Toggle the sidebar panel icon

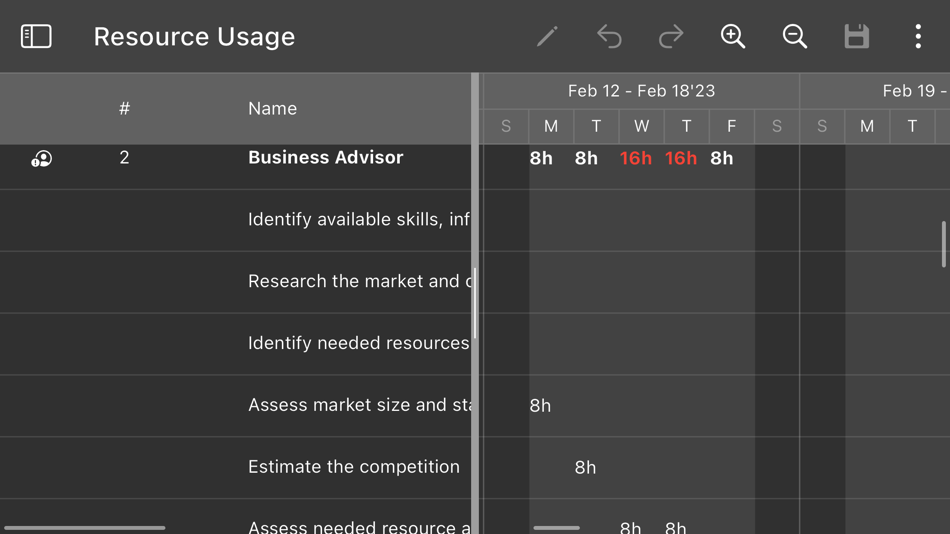pos(36,36)
